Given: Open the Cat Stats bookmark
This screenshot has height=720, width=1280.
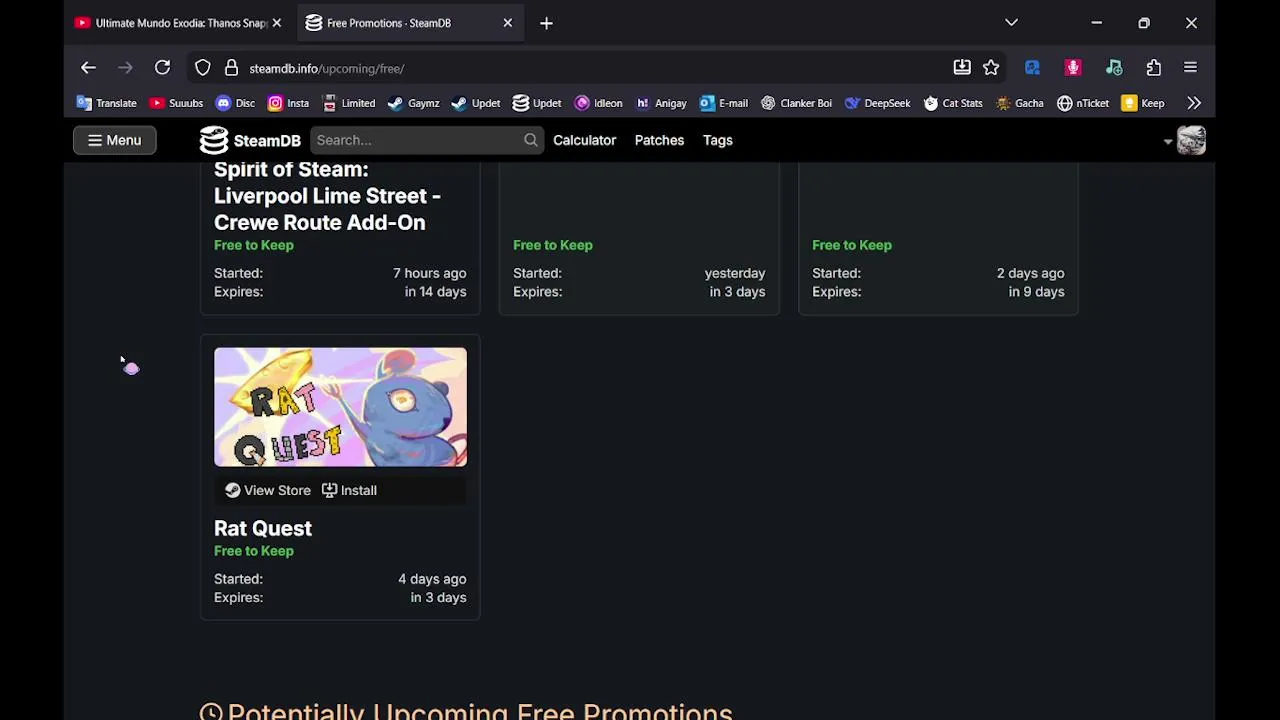Looking at the screenshot, I should click(953, 103).
